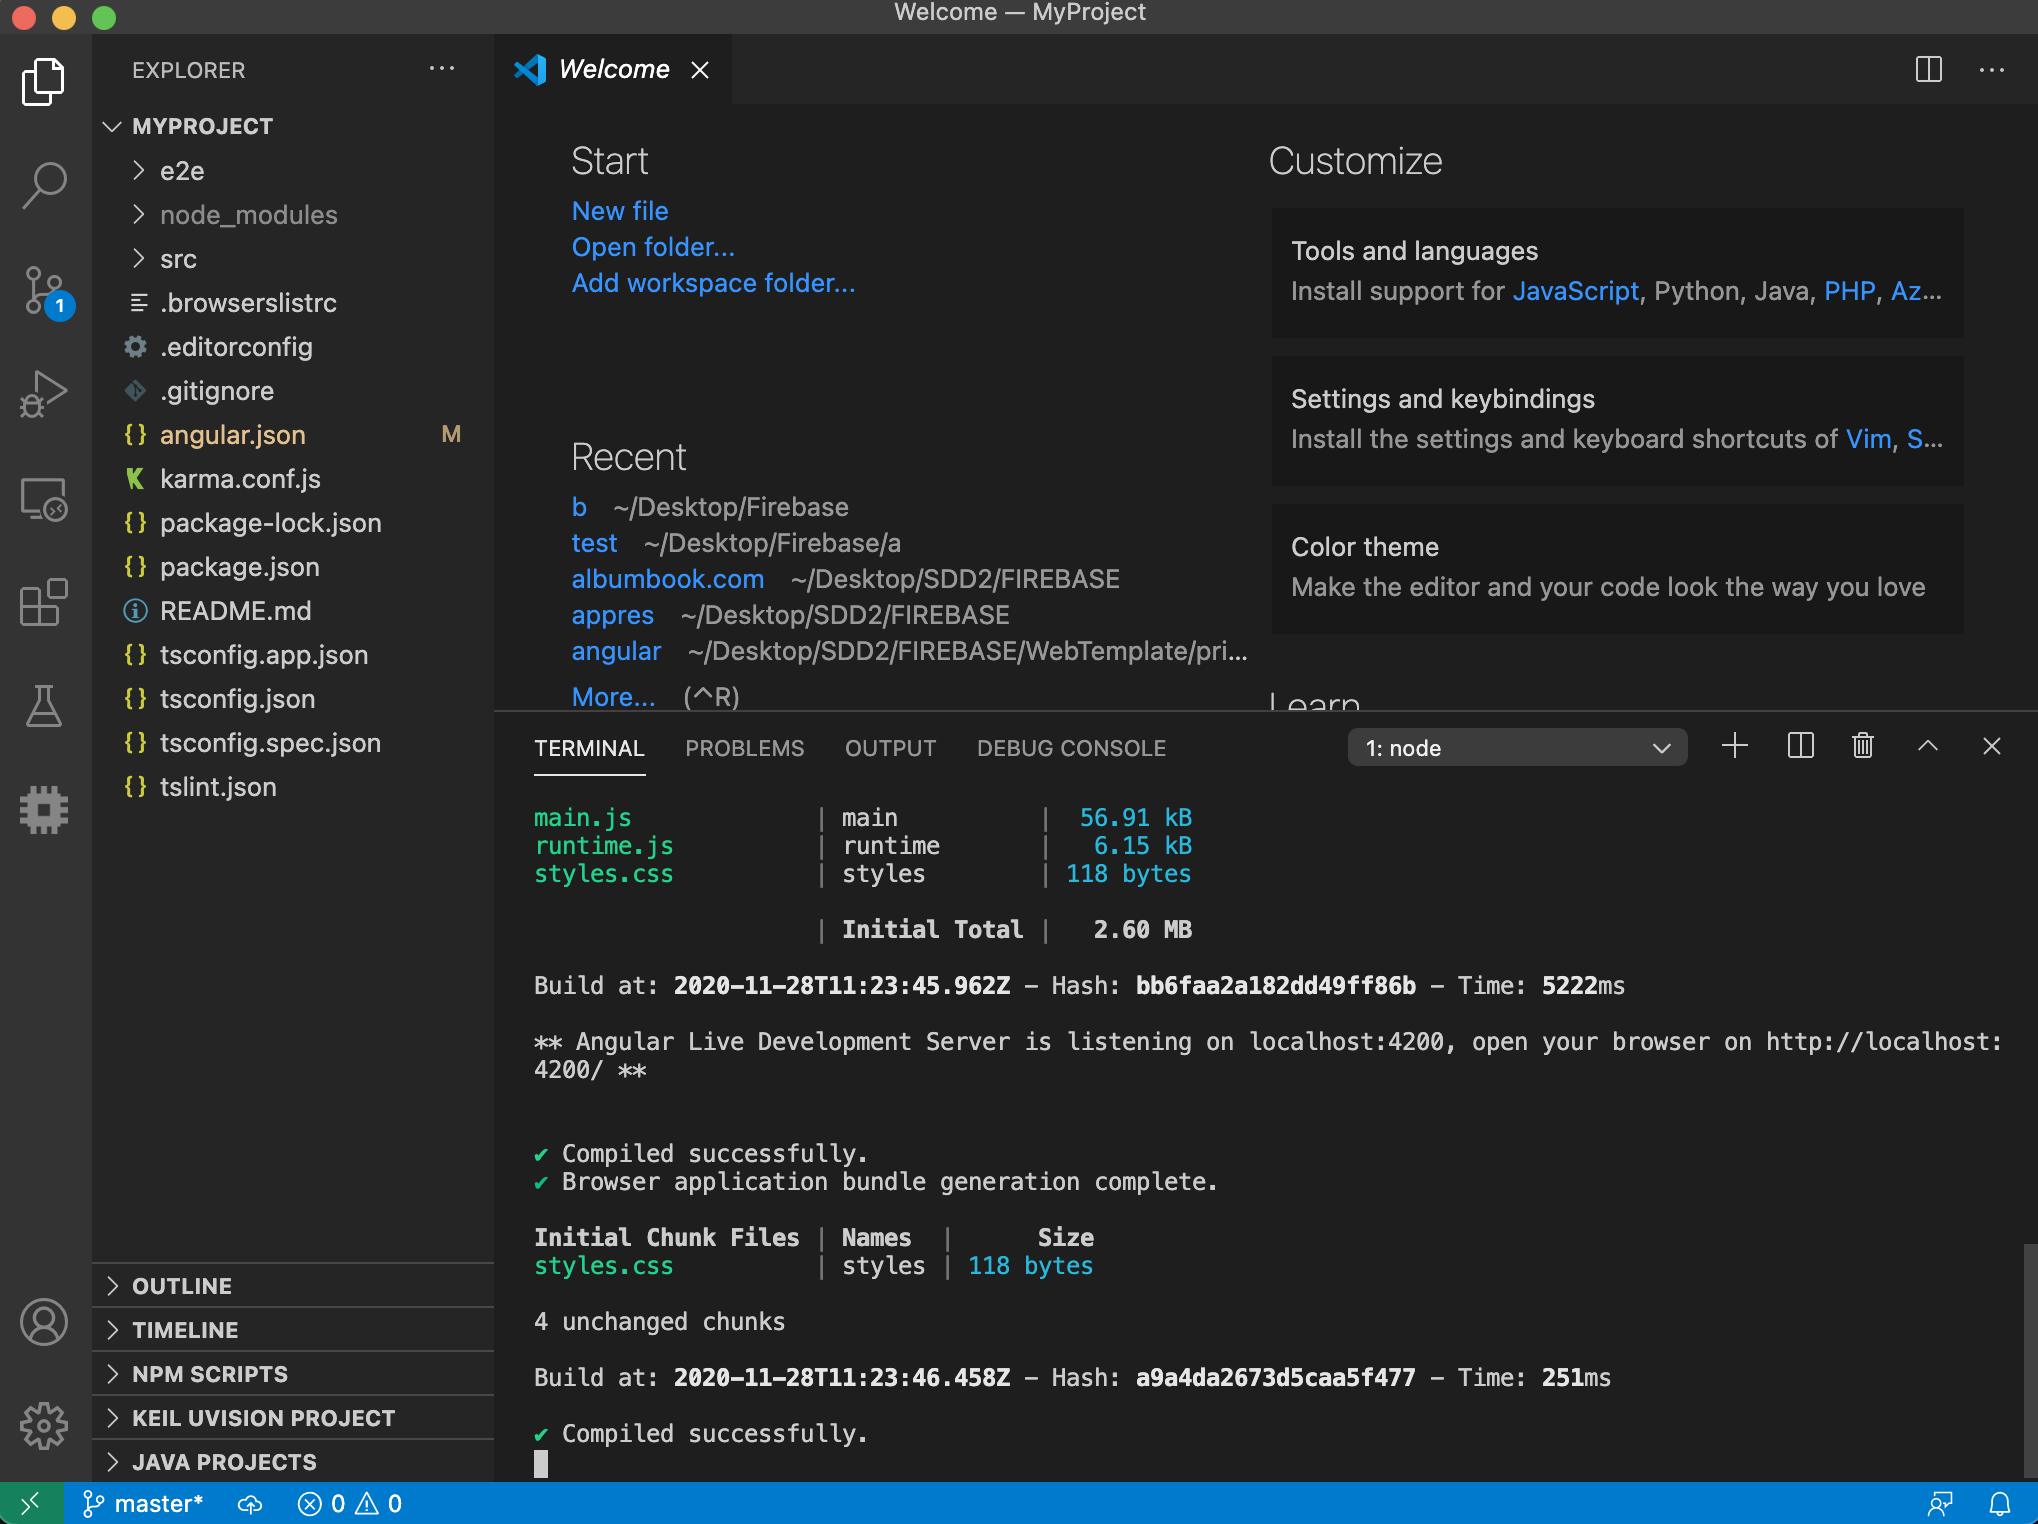The width and height of the screenshot is (2038, 1524).
Task: Open the 1: node terminal dropdown
Action: pyautogui.click(x=1516, y=748)
